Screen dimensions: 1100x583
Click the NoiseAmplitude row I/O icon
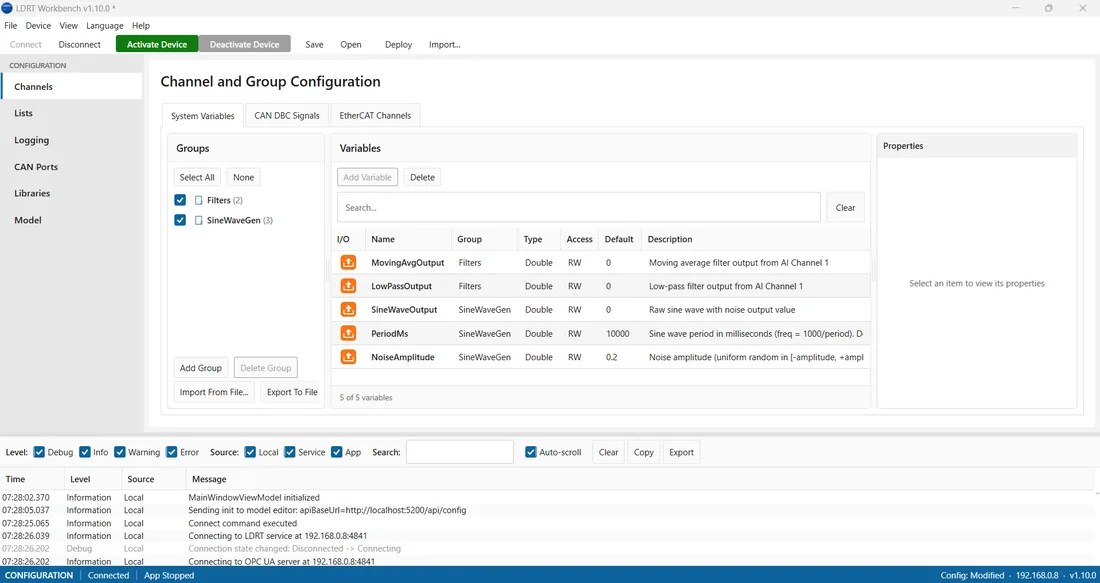[x=348, y=357]
